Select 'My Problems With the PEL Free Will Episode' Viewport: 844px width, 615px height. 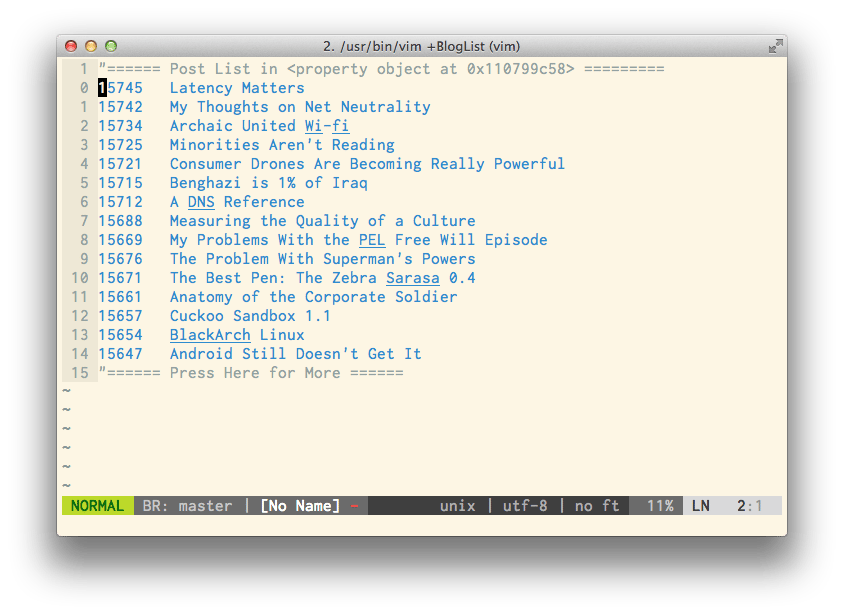point(358,239)
